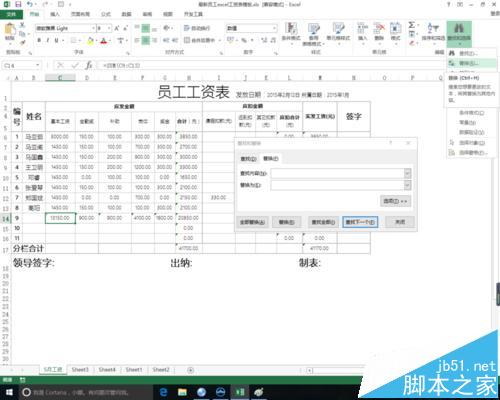The image size is (500, 400).
Task: Click the percent style icon
Action: [244, 40]
